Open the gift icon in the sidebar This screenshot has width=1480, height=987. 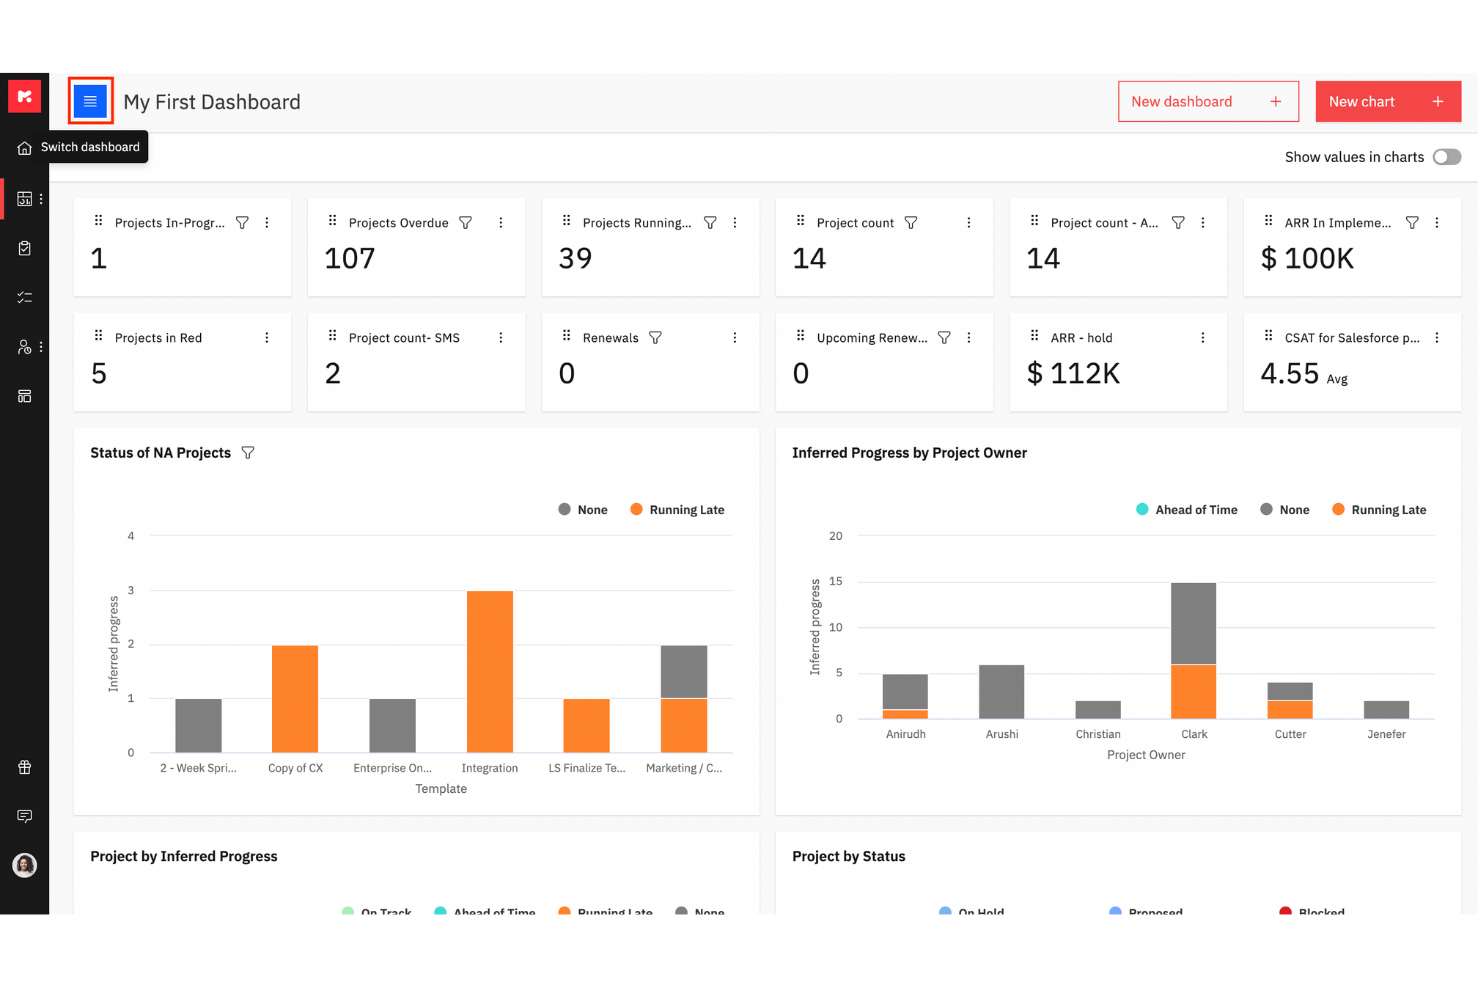pyautogui.click(x=25, y=768)
